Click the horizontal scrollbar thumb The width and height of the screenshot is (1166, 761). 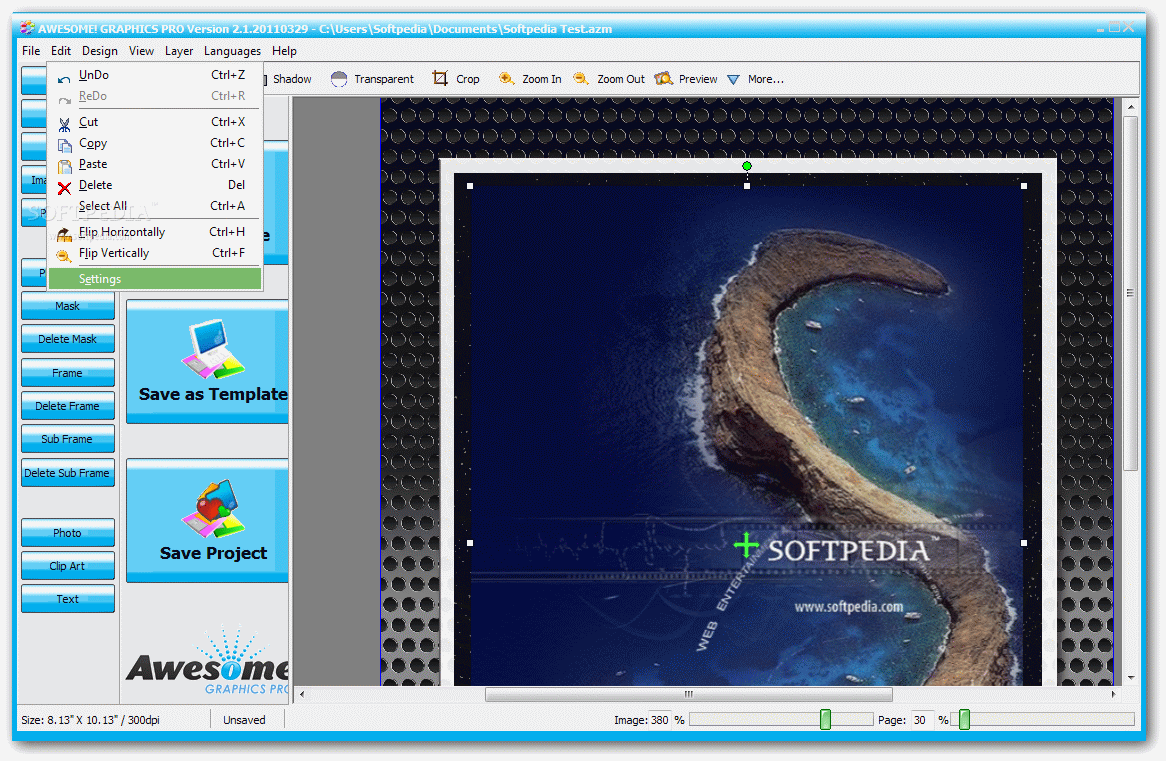point(689,694)
